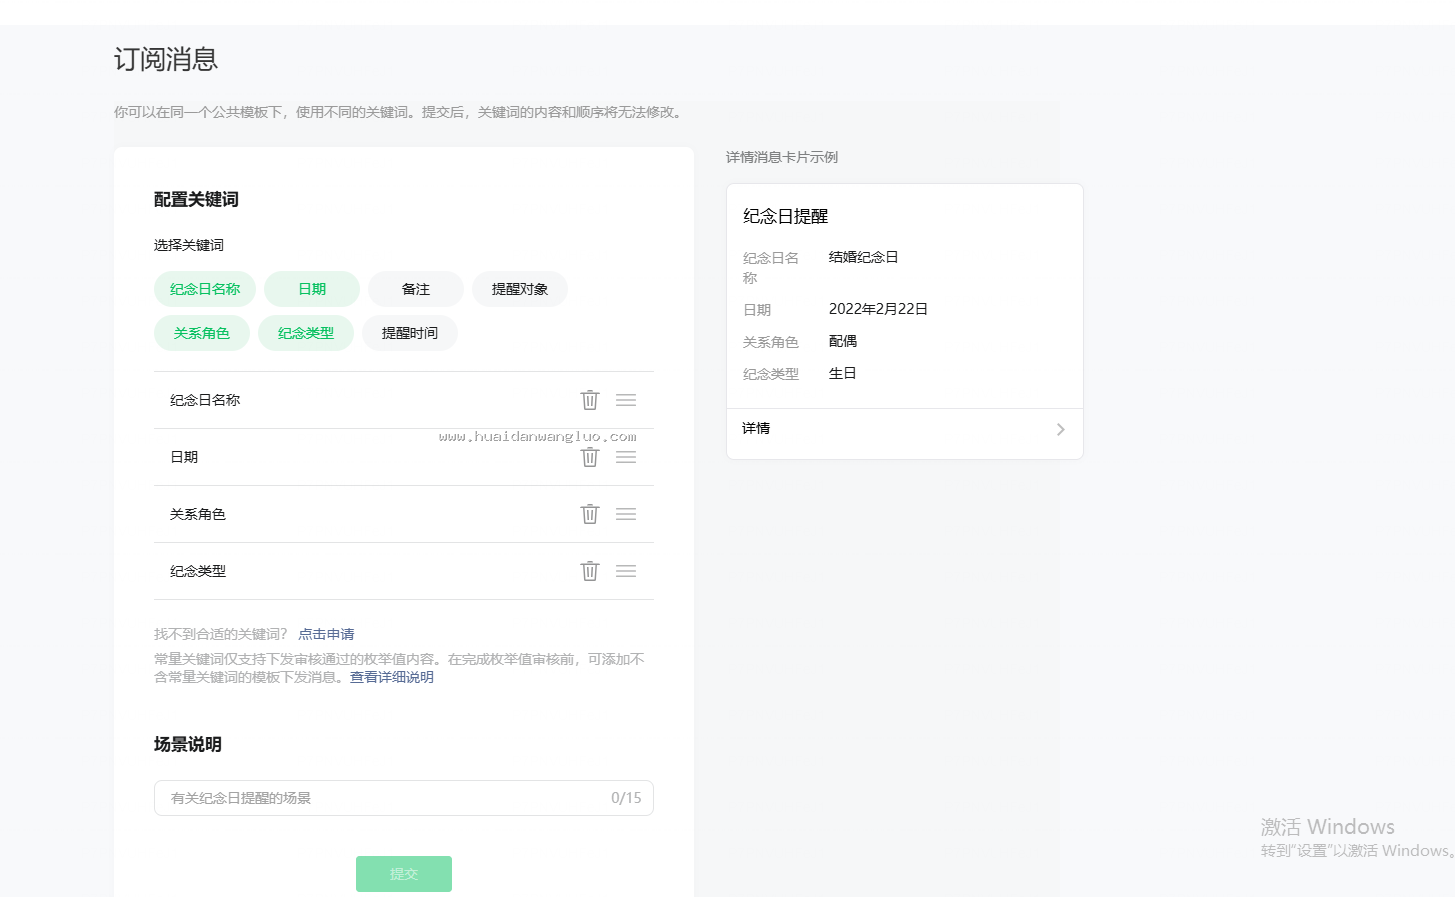
Task: Deselect the 纪念日名称 keyword tag
Action: (x=205, y=289)
